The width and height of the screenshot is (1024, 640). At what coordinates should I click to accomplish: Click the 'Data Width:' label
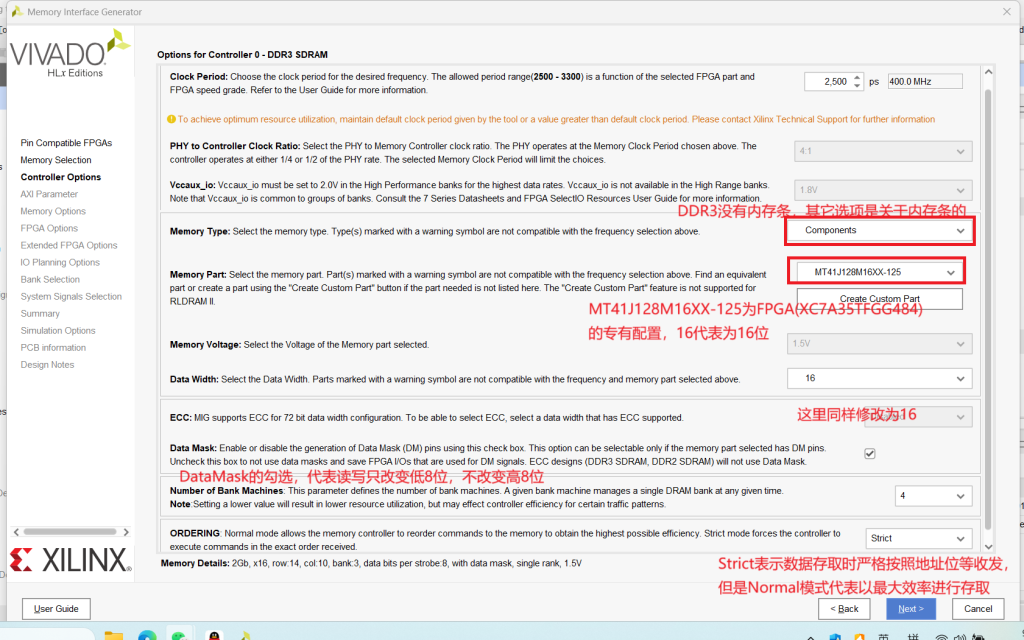194,379
